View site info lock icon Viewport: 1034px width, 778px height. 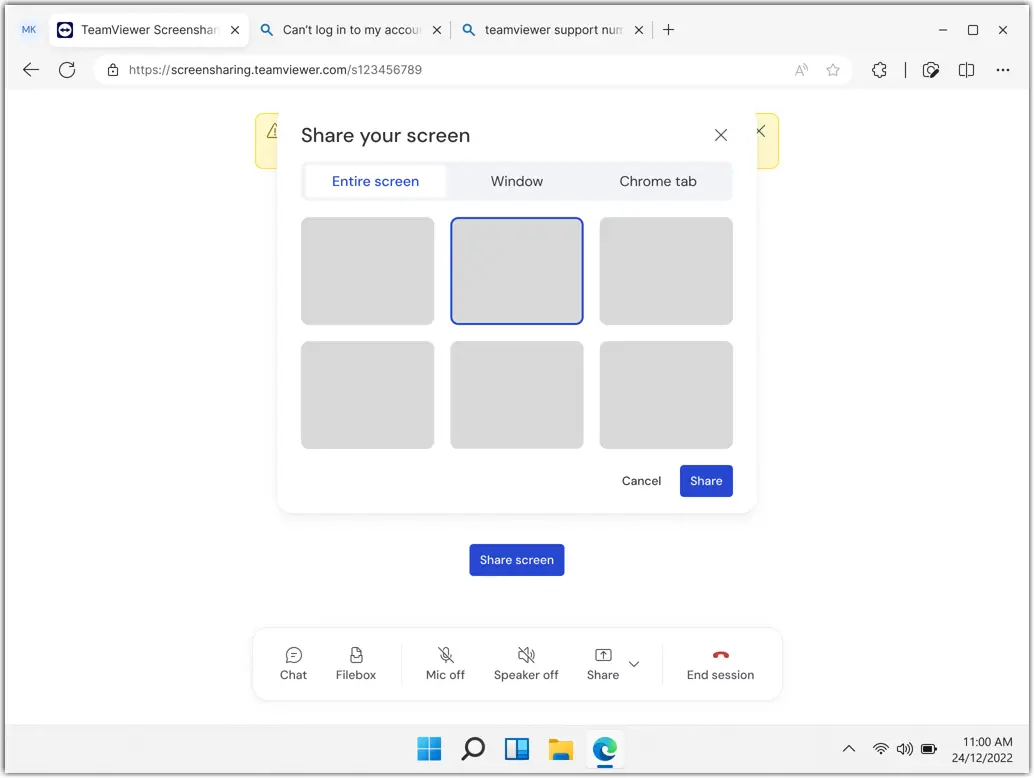pos(113,70)
